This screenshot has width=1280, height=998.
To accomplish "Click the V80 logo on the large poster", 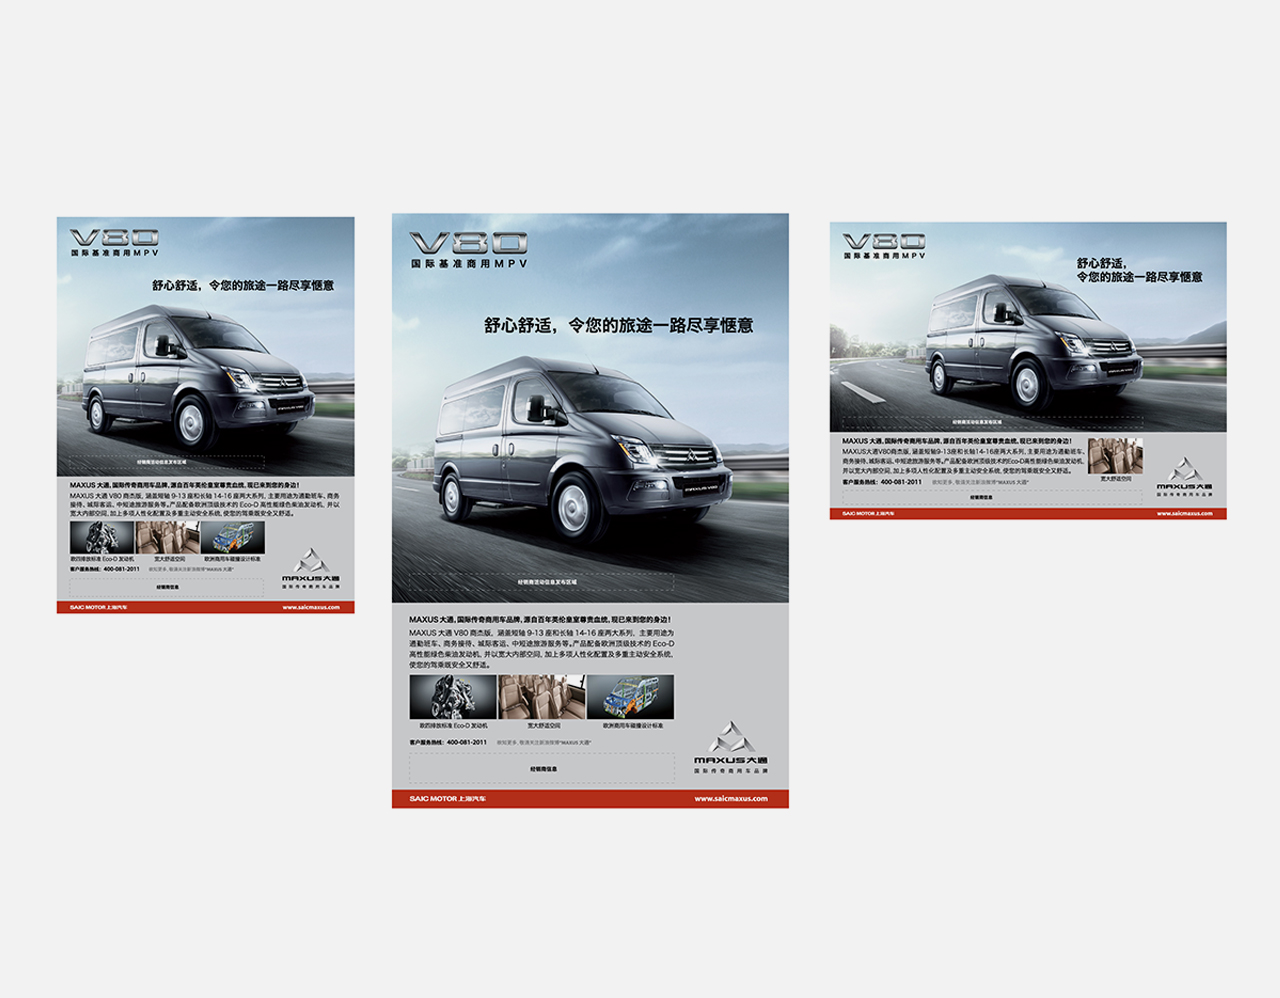I will (x=468, y=243).
